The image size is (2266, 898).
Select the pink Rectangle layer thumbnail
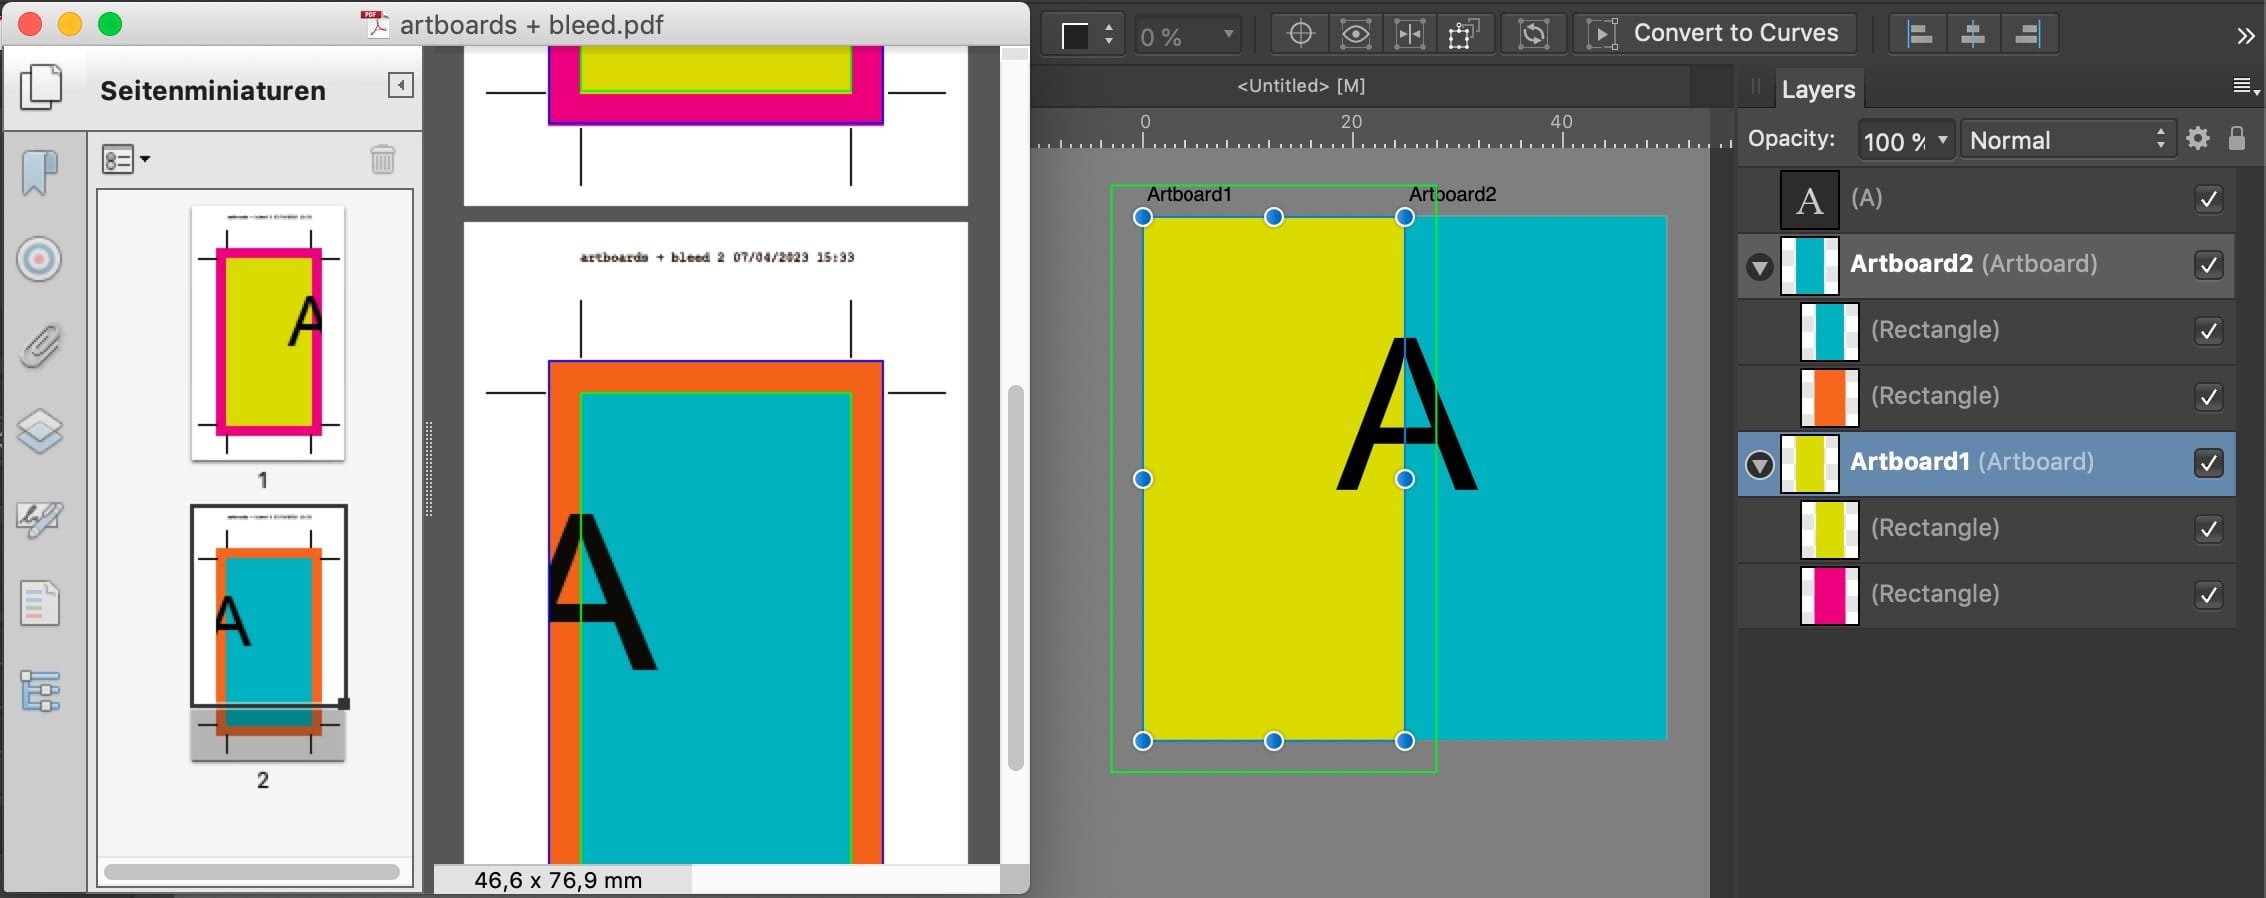point(1829,595)
